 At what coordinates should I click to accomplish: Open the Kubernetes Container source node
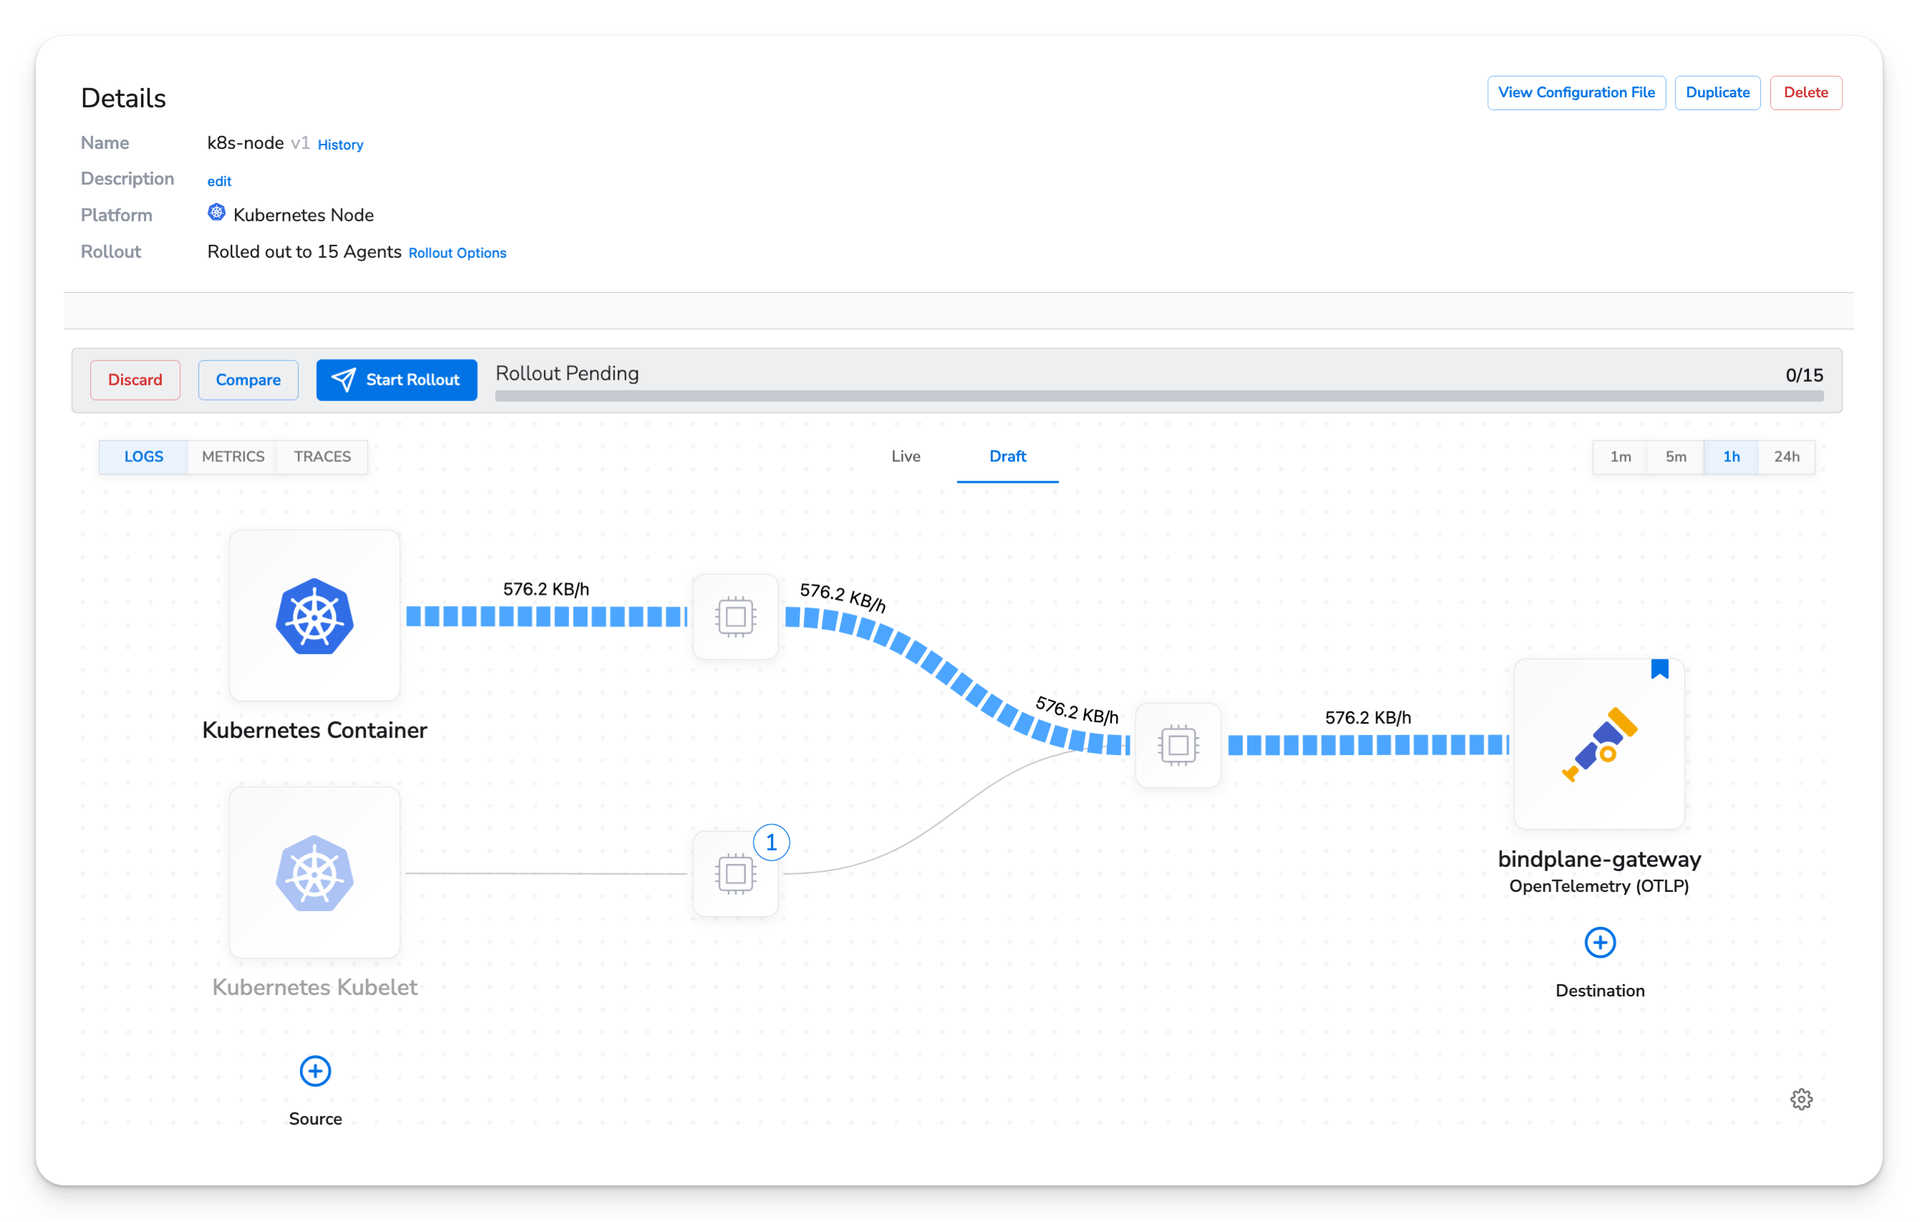(315, 616)
